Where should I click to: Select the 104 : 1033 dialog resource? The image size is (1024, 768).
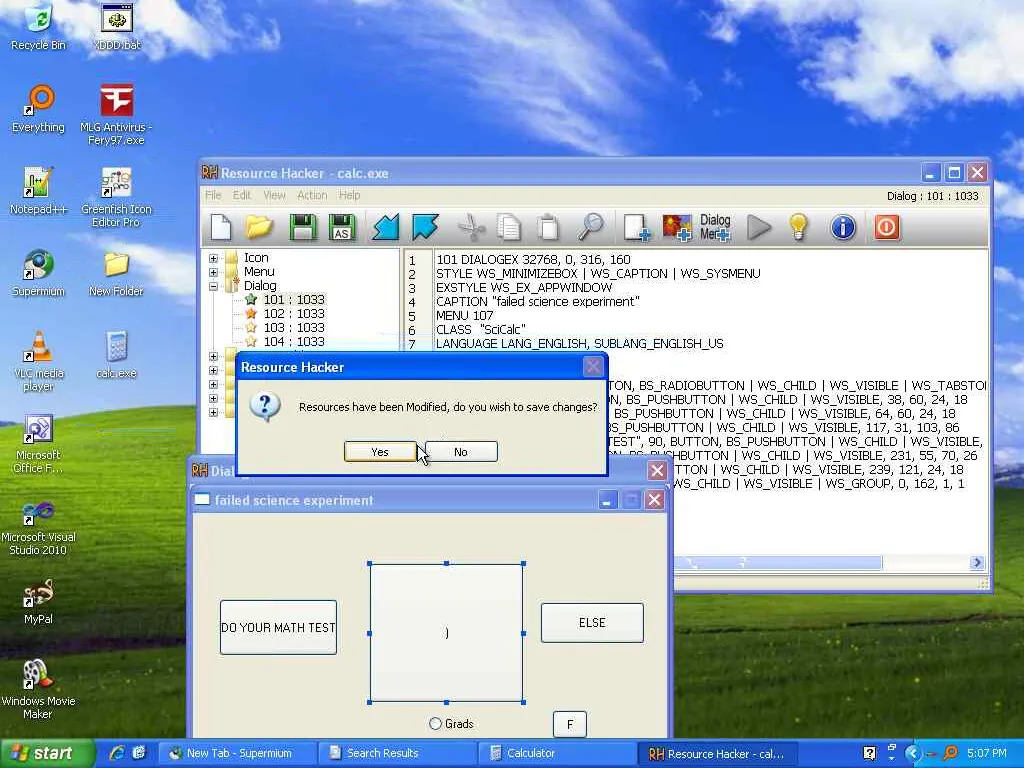(x=294, y=341)
